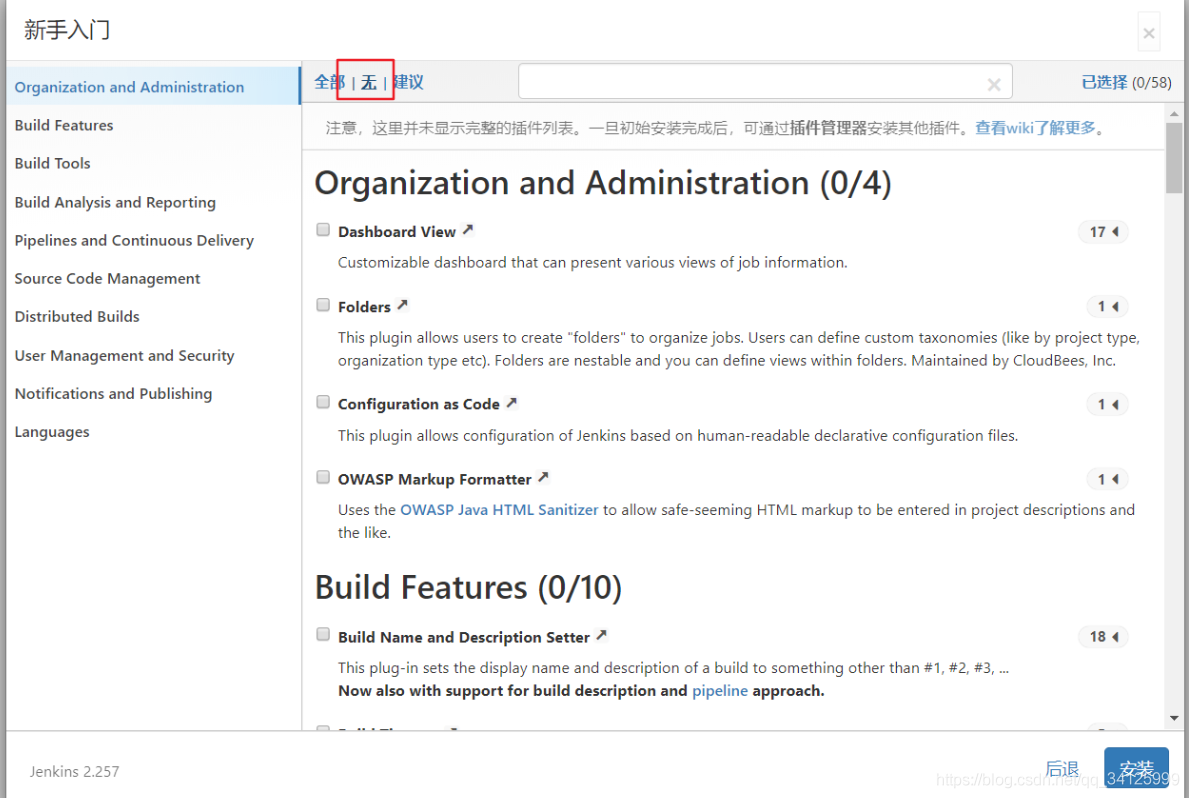Click Dashboard View plugin title
The image size is (1189, 798).
(x=397, y=231)
